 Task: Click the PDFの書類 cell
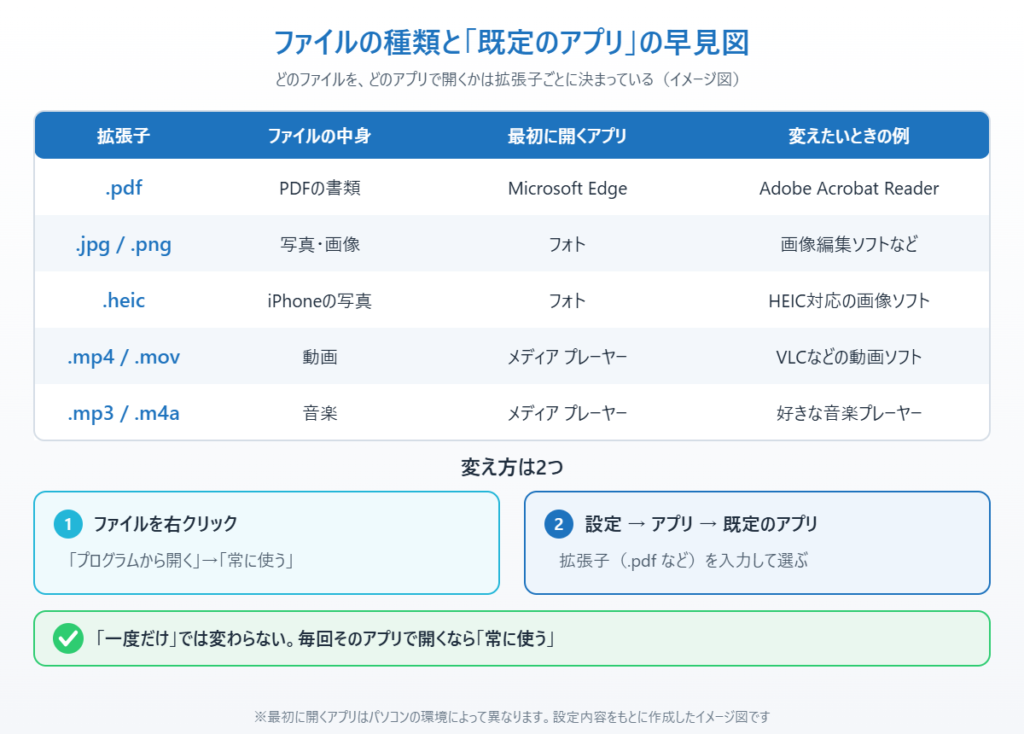[319, 188]
